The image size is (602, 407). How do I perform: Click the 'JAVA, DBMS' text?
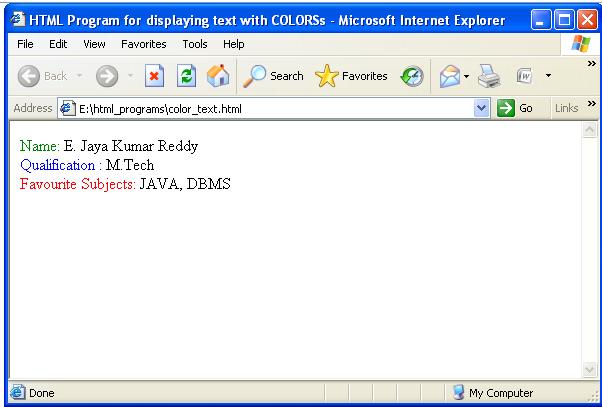[x=185, y=184]
